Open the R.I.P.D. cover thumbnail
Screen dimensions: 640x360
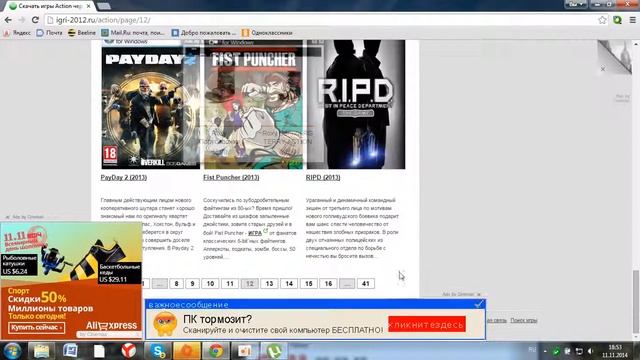356,104
